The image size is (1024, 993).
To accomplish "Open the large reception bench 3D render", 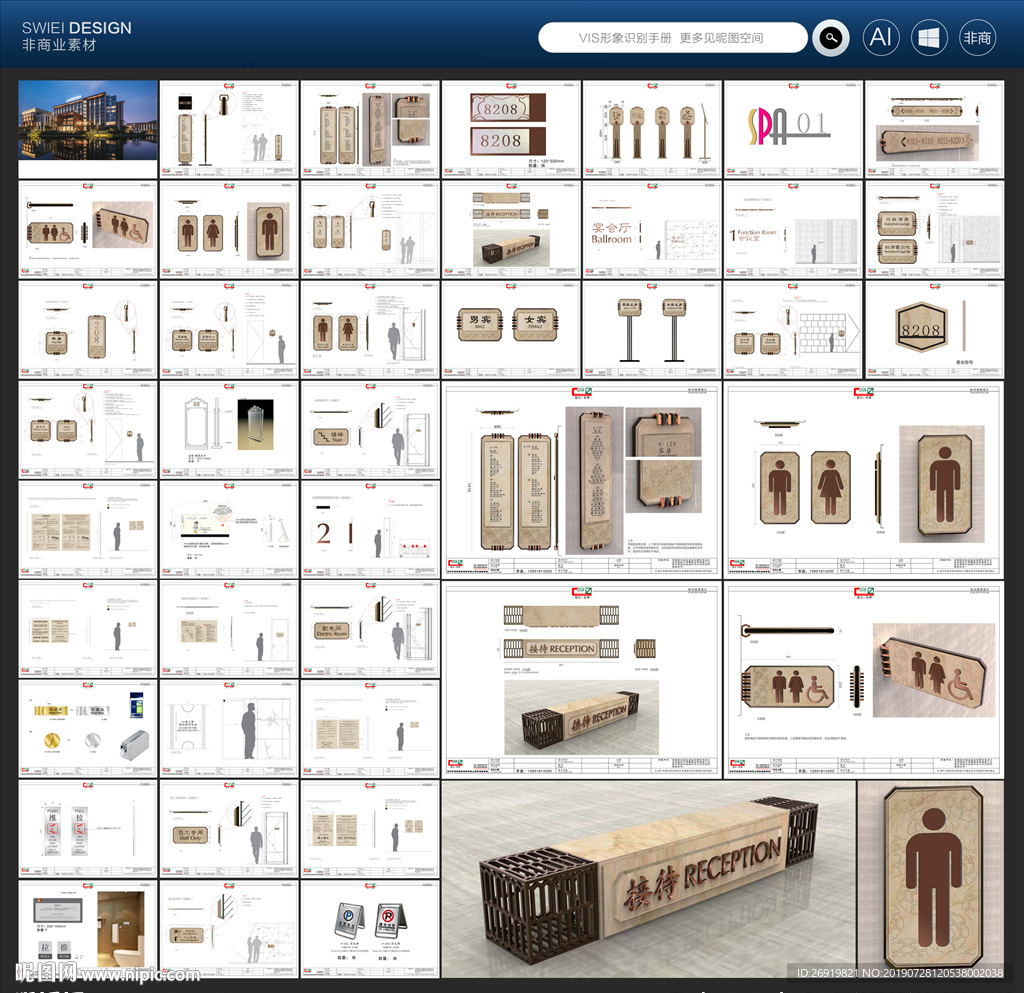I will click(x=648, y=879).
